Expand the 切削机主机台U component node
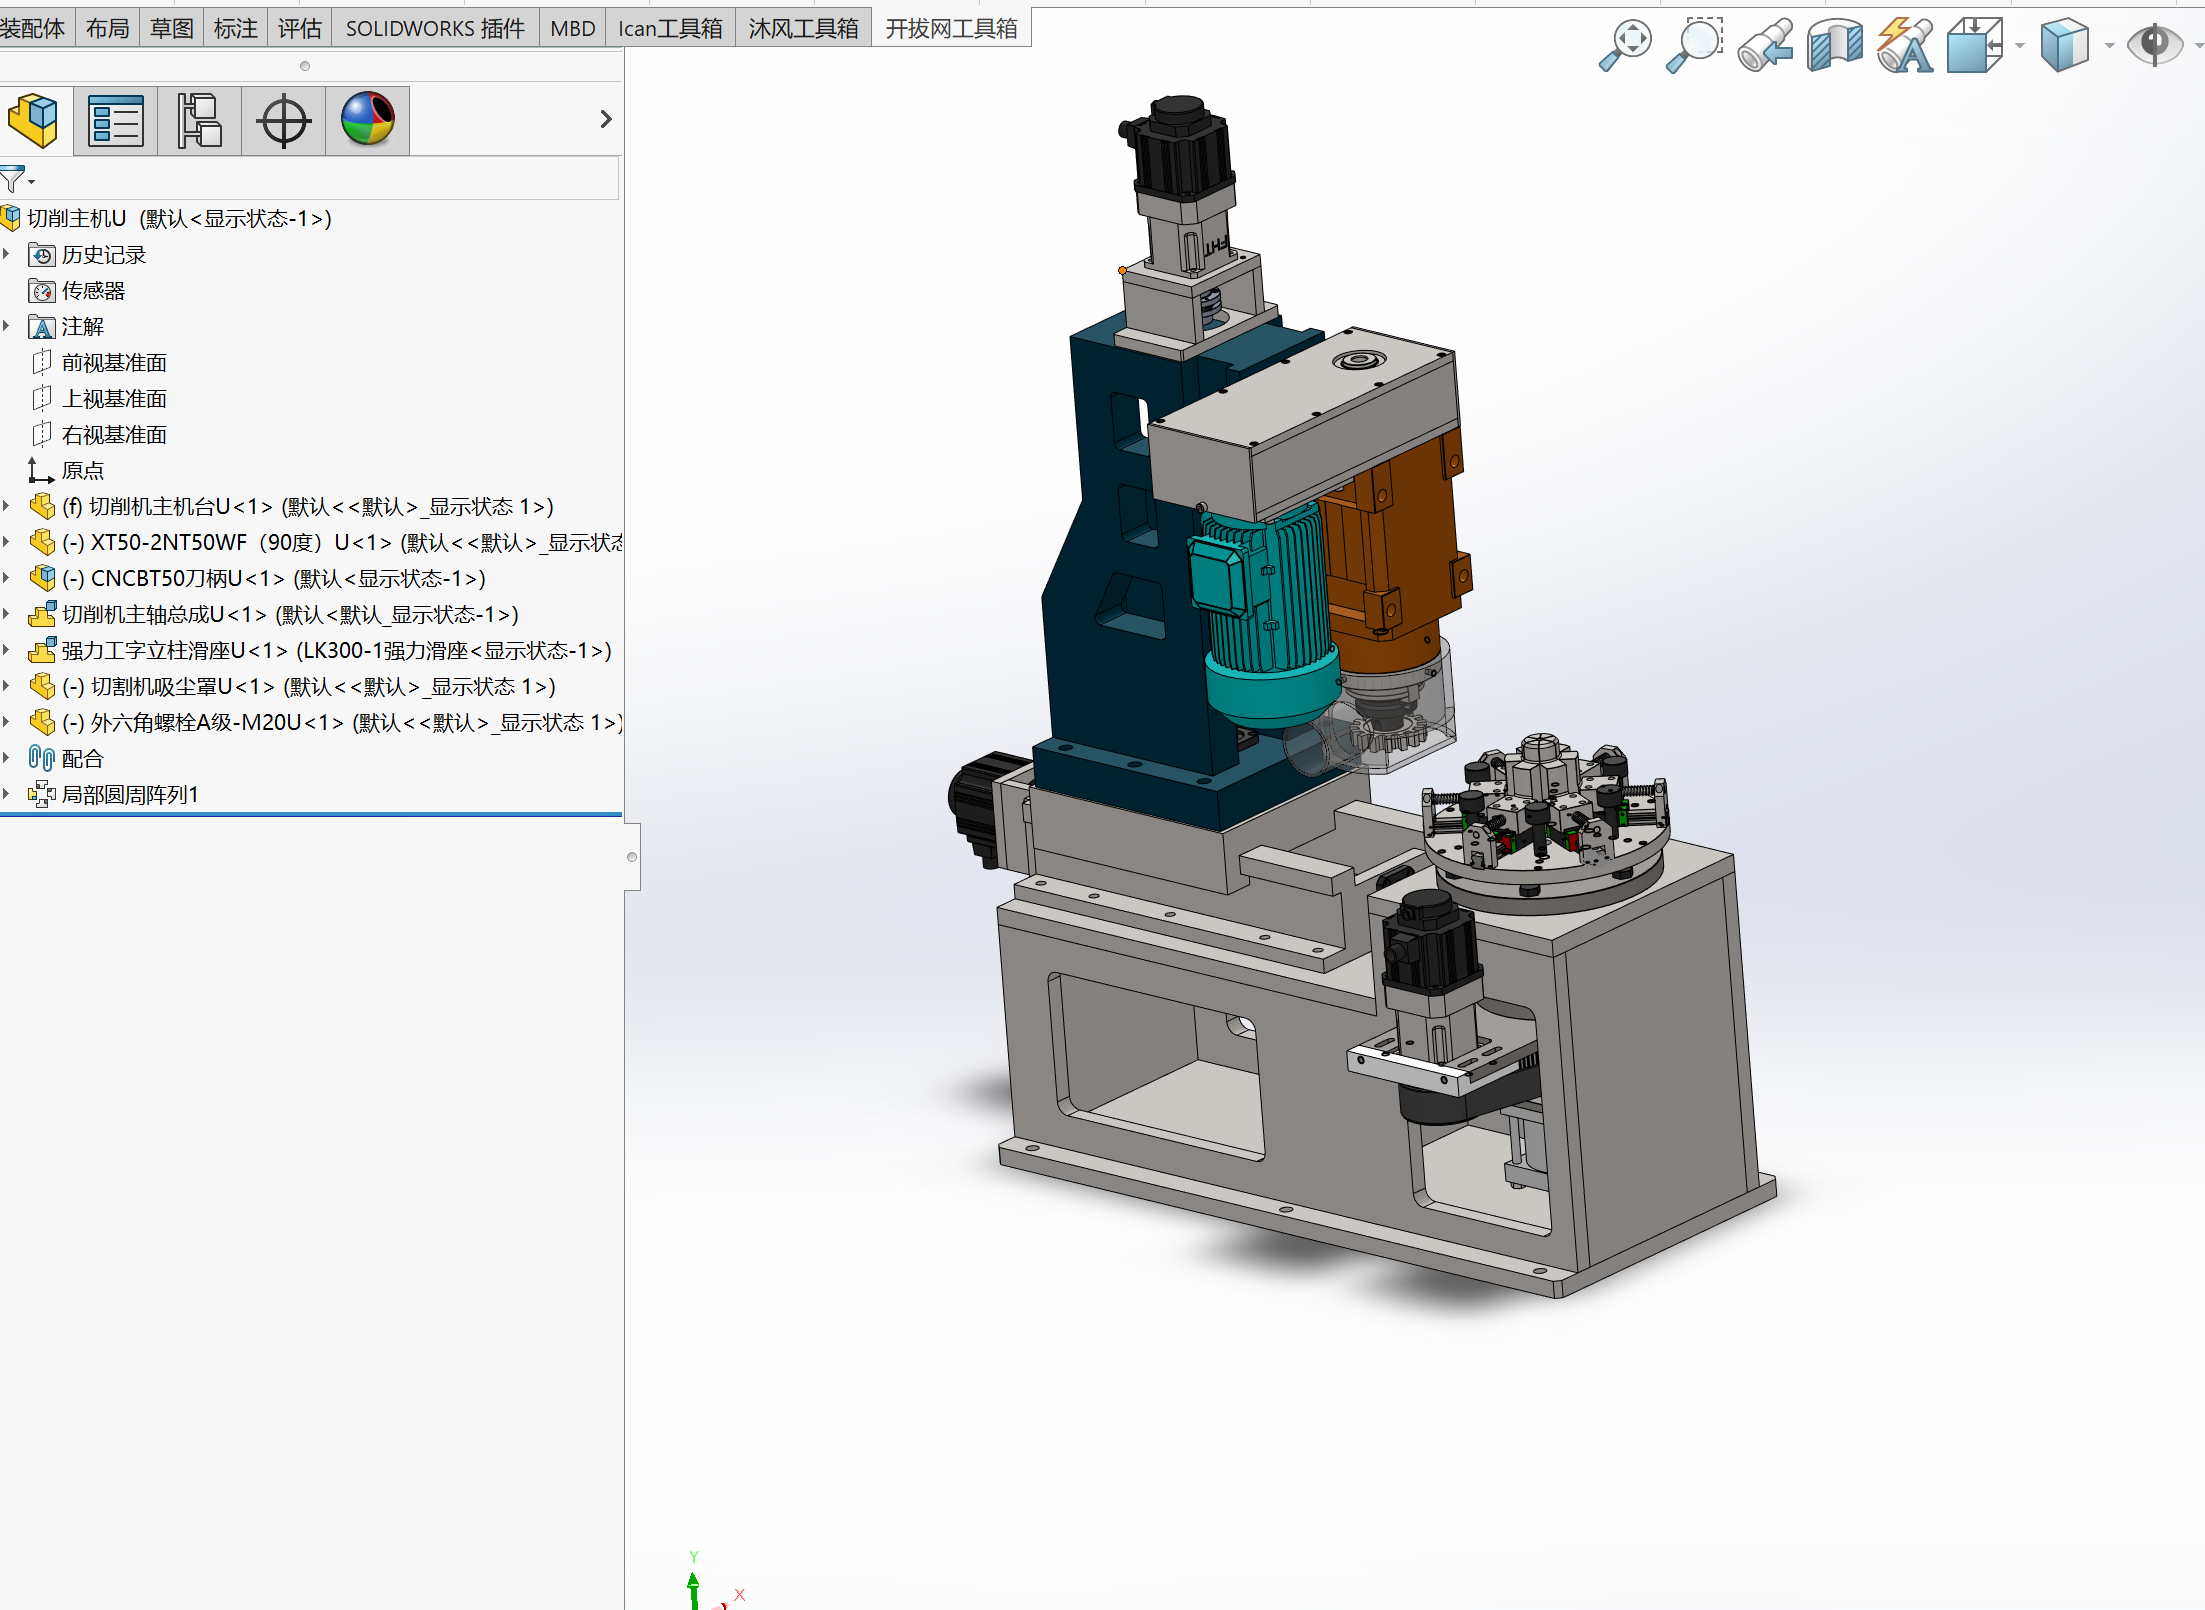This screenshot has width=2205, height=1610. pos(6,507)
